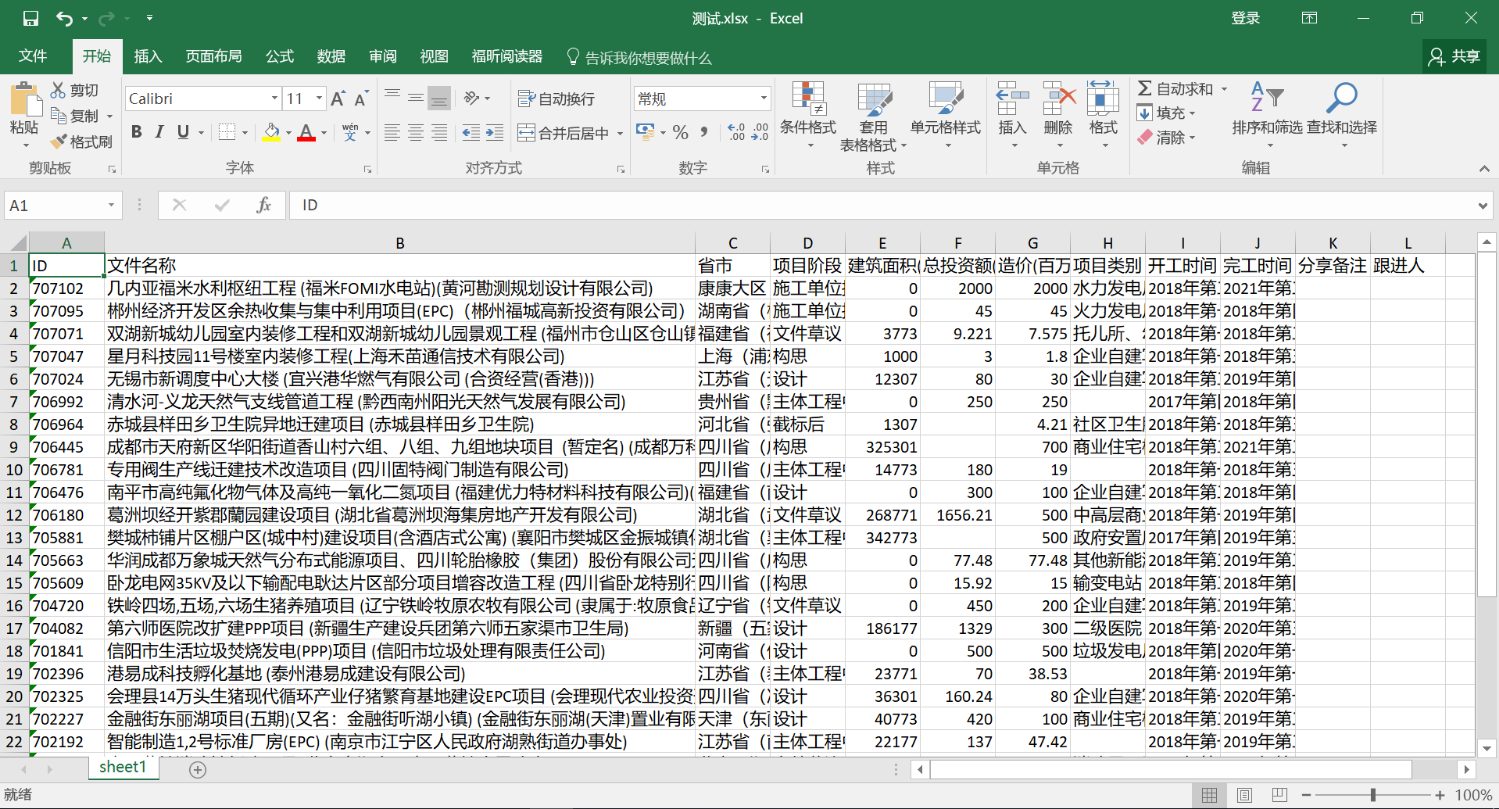The width and height of the screenshot is (1499, 809).
Task: Open Format as Table (套用表格格式)
Action: (x=873, y=116)
